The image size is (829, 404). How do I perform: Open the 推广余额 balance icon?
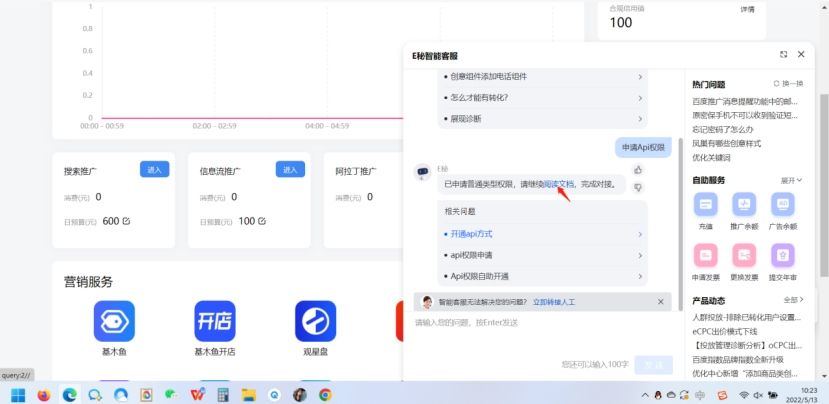(744, 205)
